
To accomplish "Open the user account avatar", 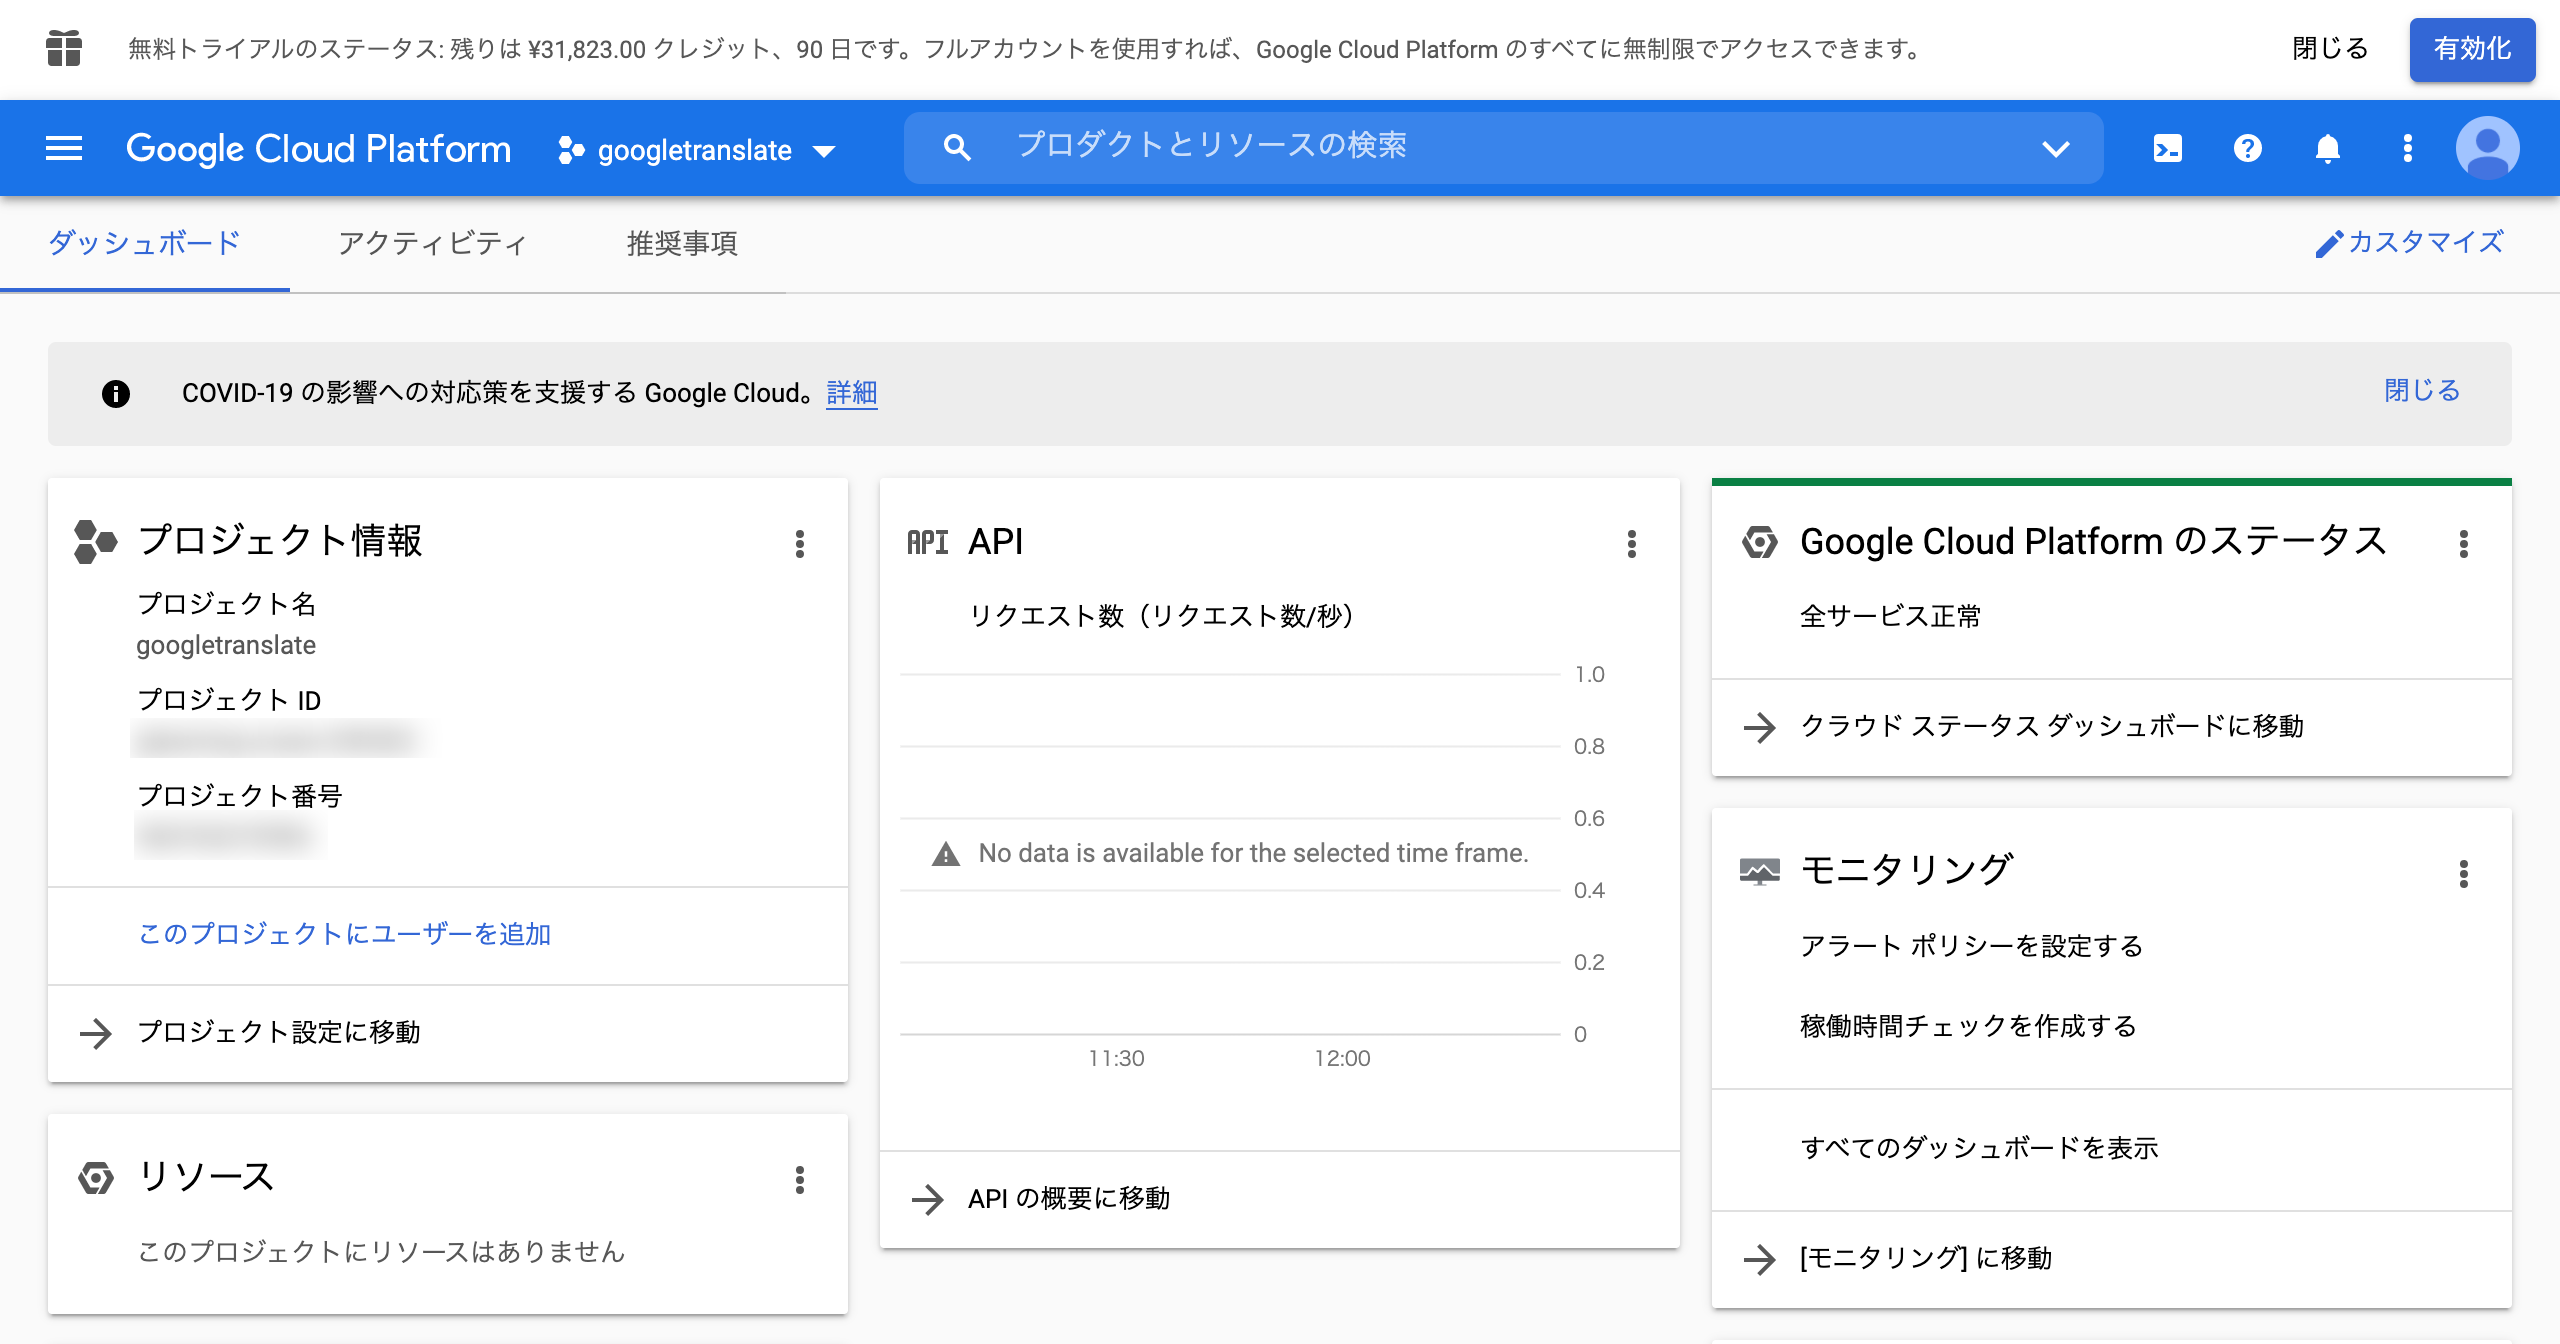I will tap(2487, 149).
